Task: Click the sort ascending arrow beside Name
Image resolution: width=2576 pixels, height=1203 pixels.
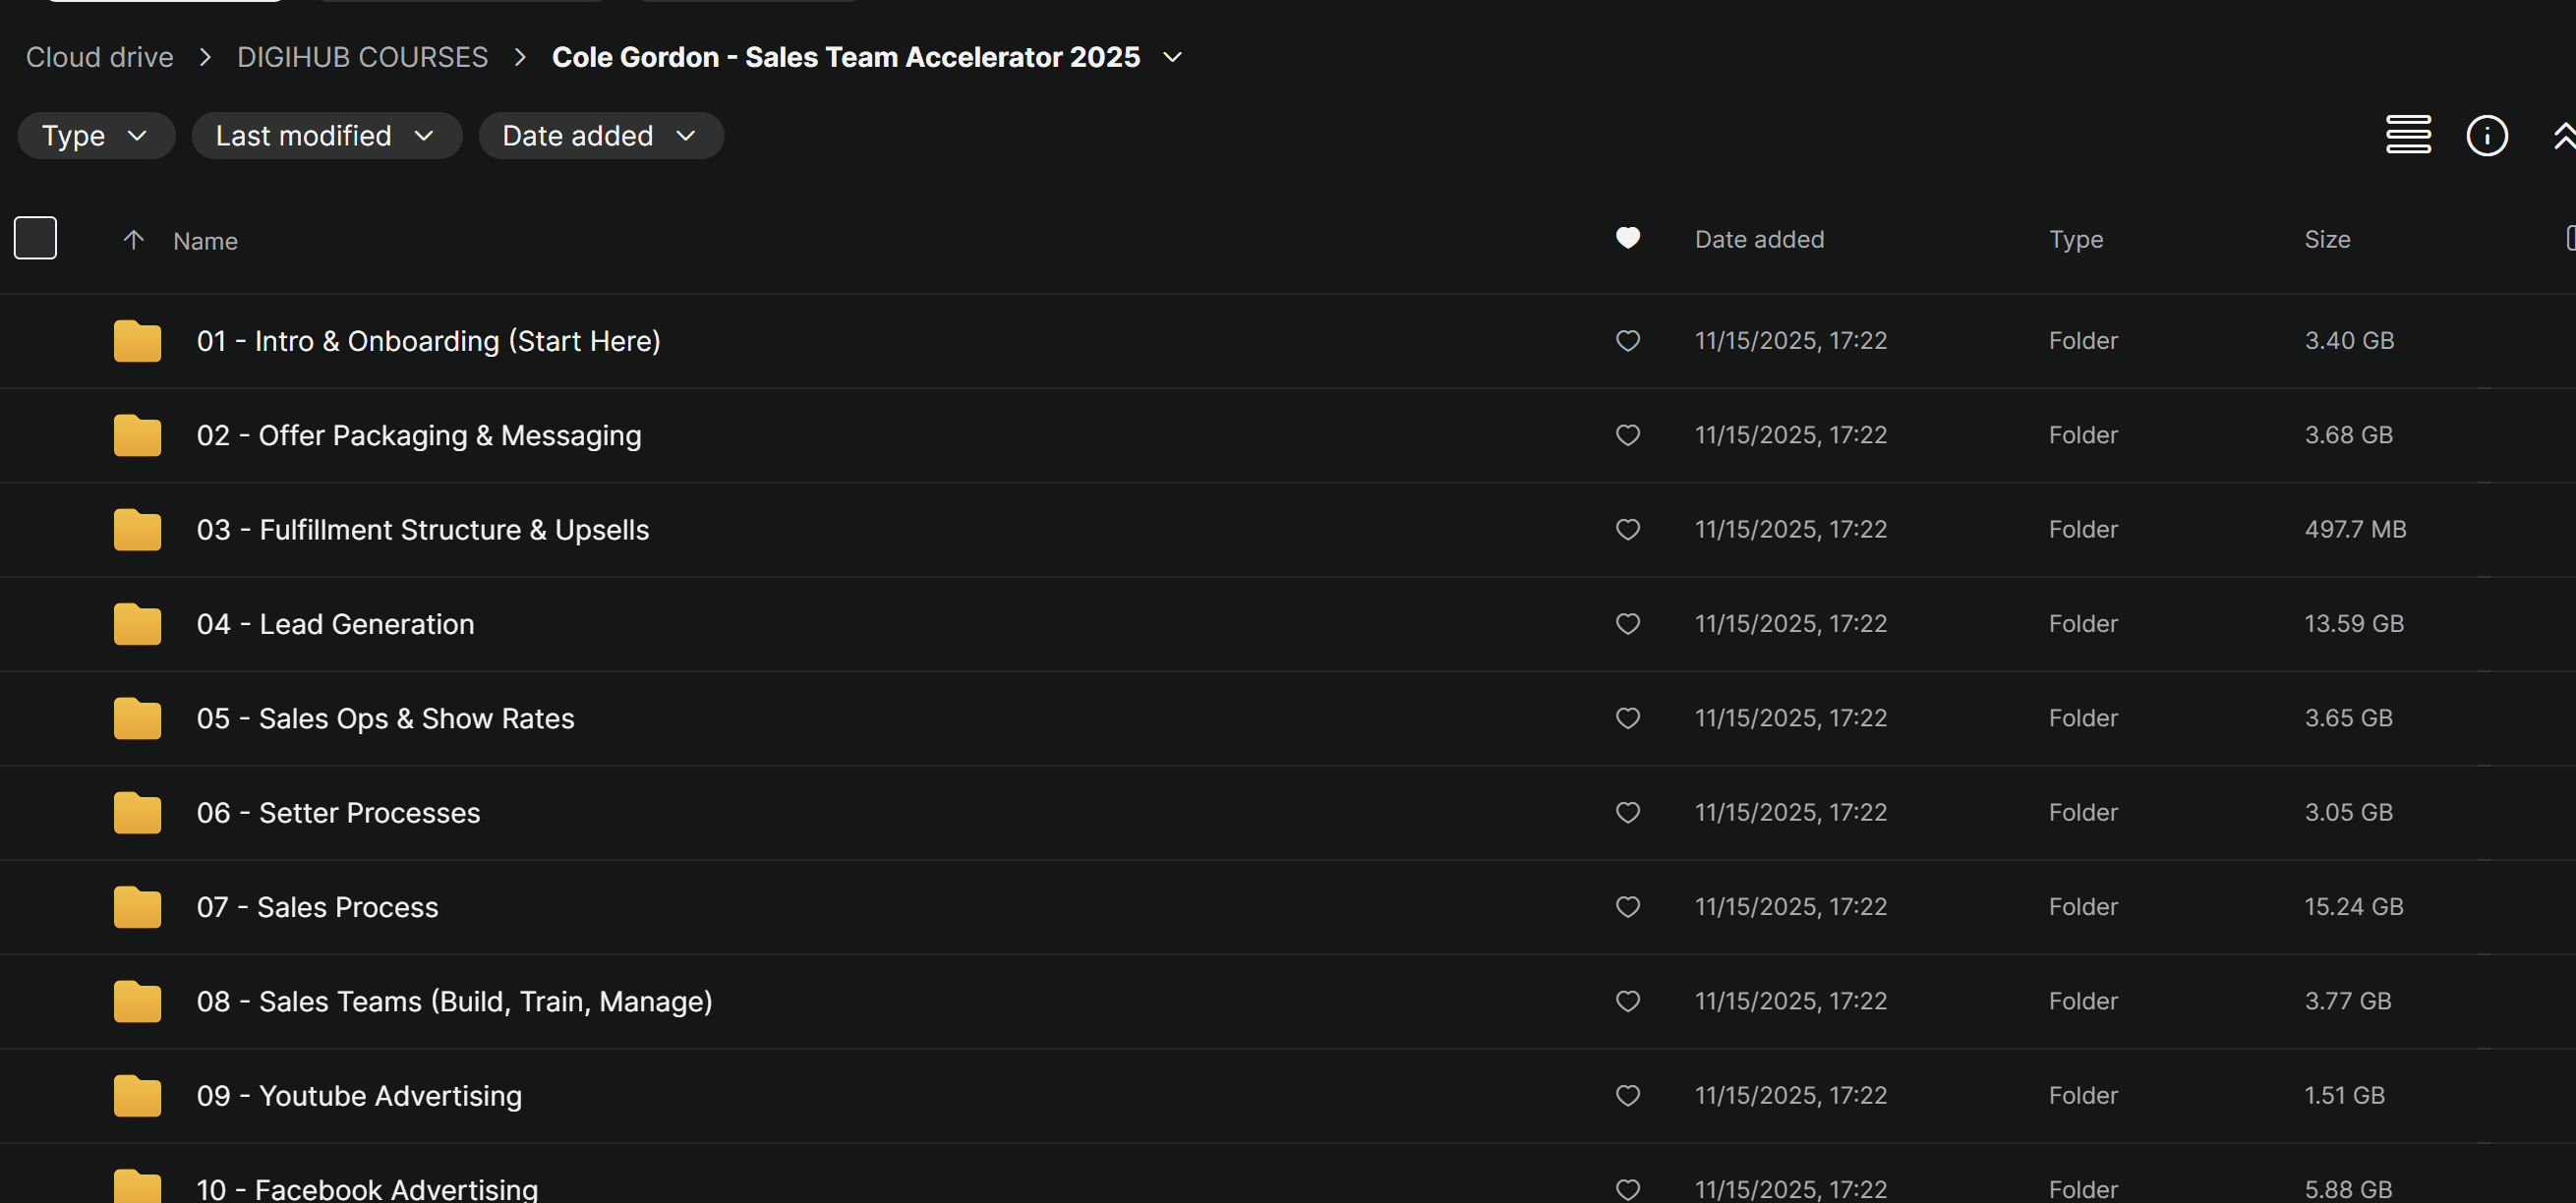Action: coord(133,240)
